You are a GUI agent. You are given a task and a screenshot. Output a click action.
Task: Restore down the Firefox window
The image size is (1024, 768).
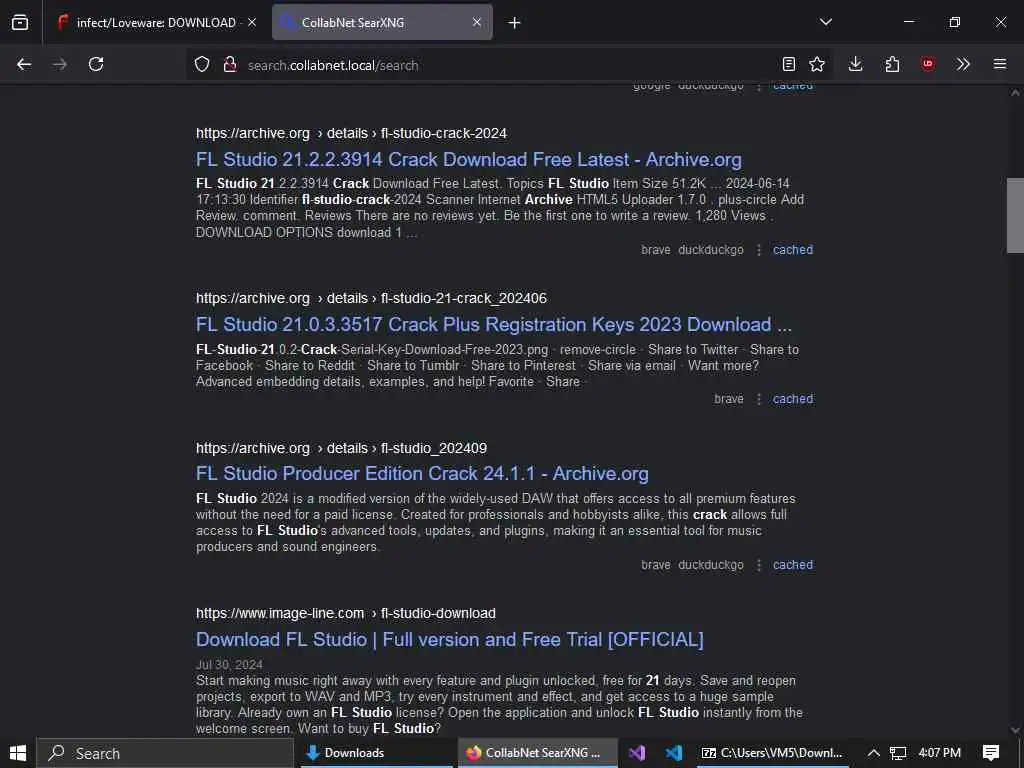955,22
